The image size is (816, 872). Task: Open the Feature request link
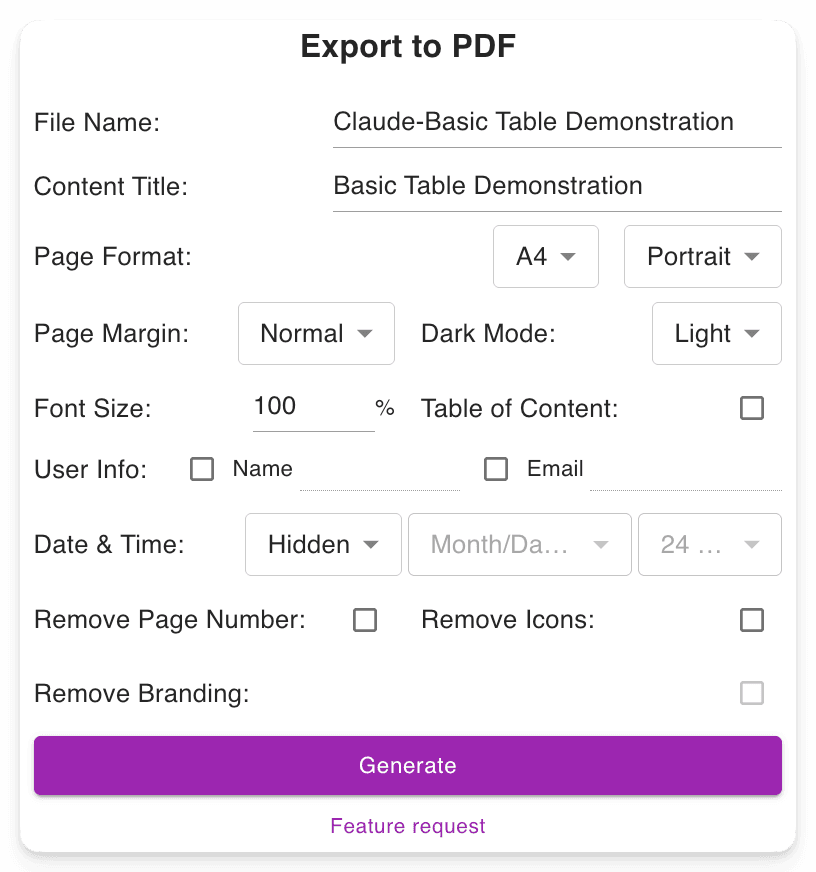[407, 826]
